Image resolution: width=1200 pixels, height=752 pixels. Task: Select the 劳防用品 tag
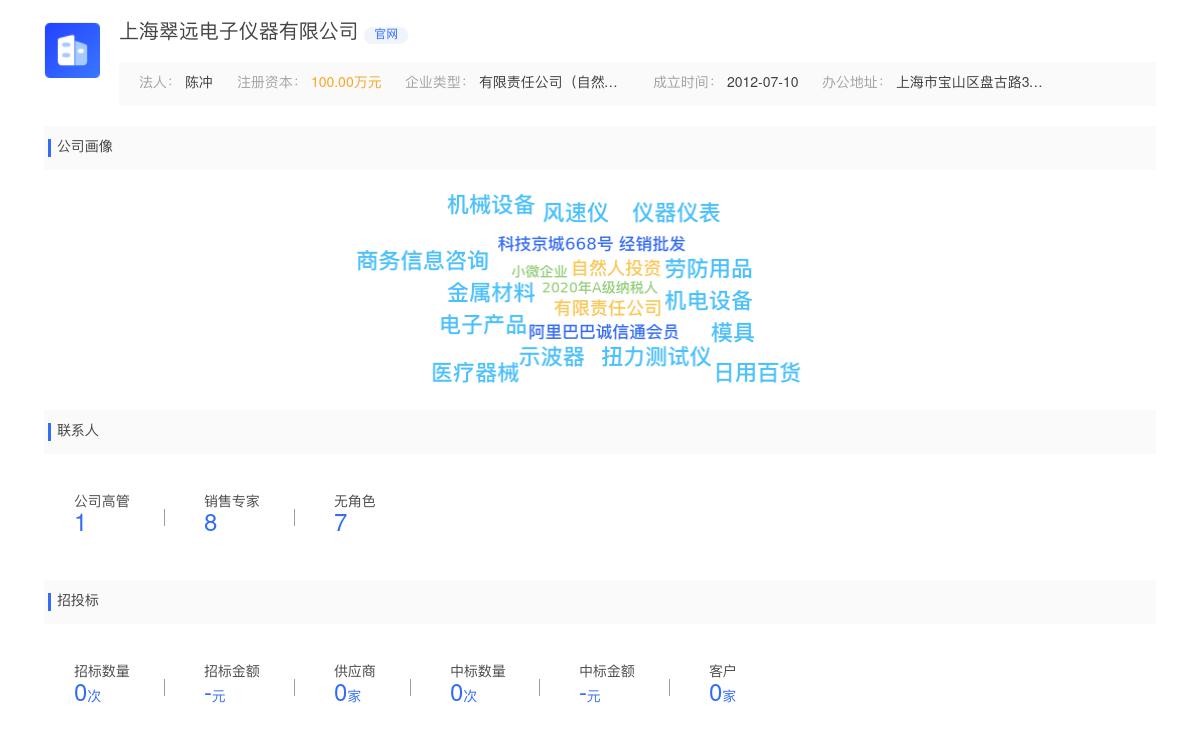[708, 269]
